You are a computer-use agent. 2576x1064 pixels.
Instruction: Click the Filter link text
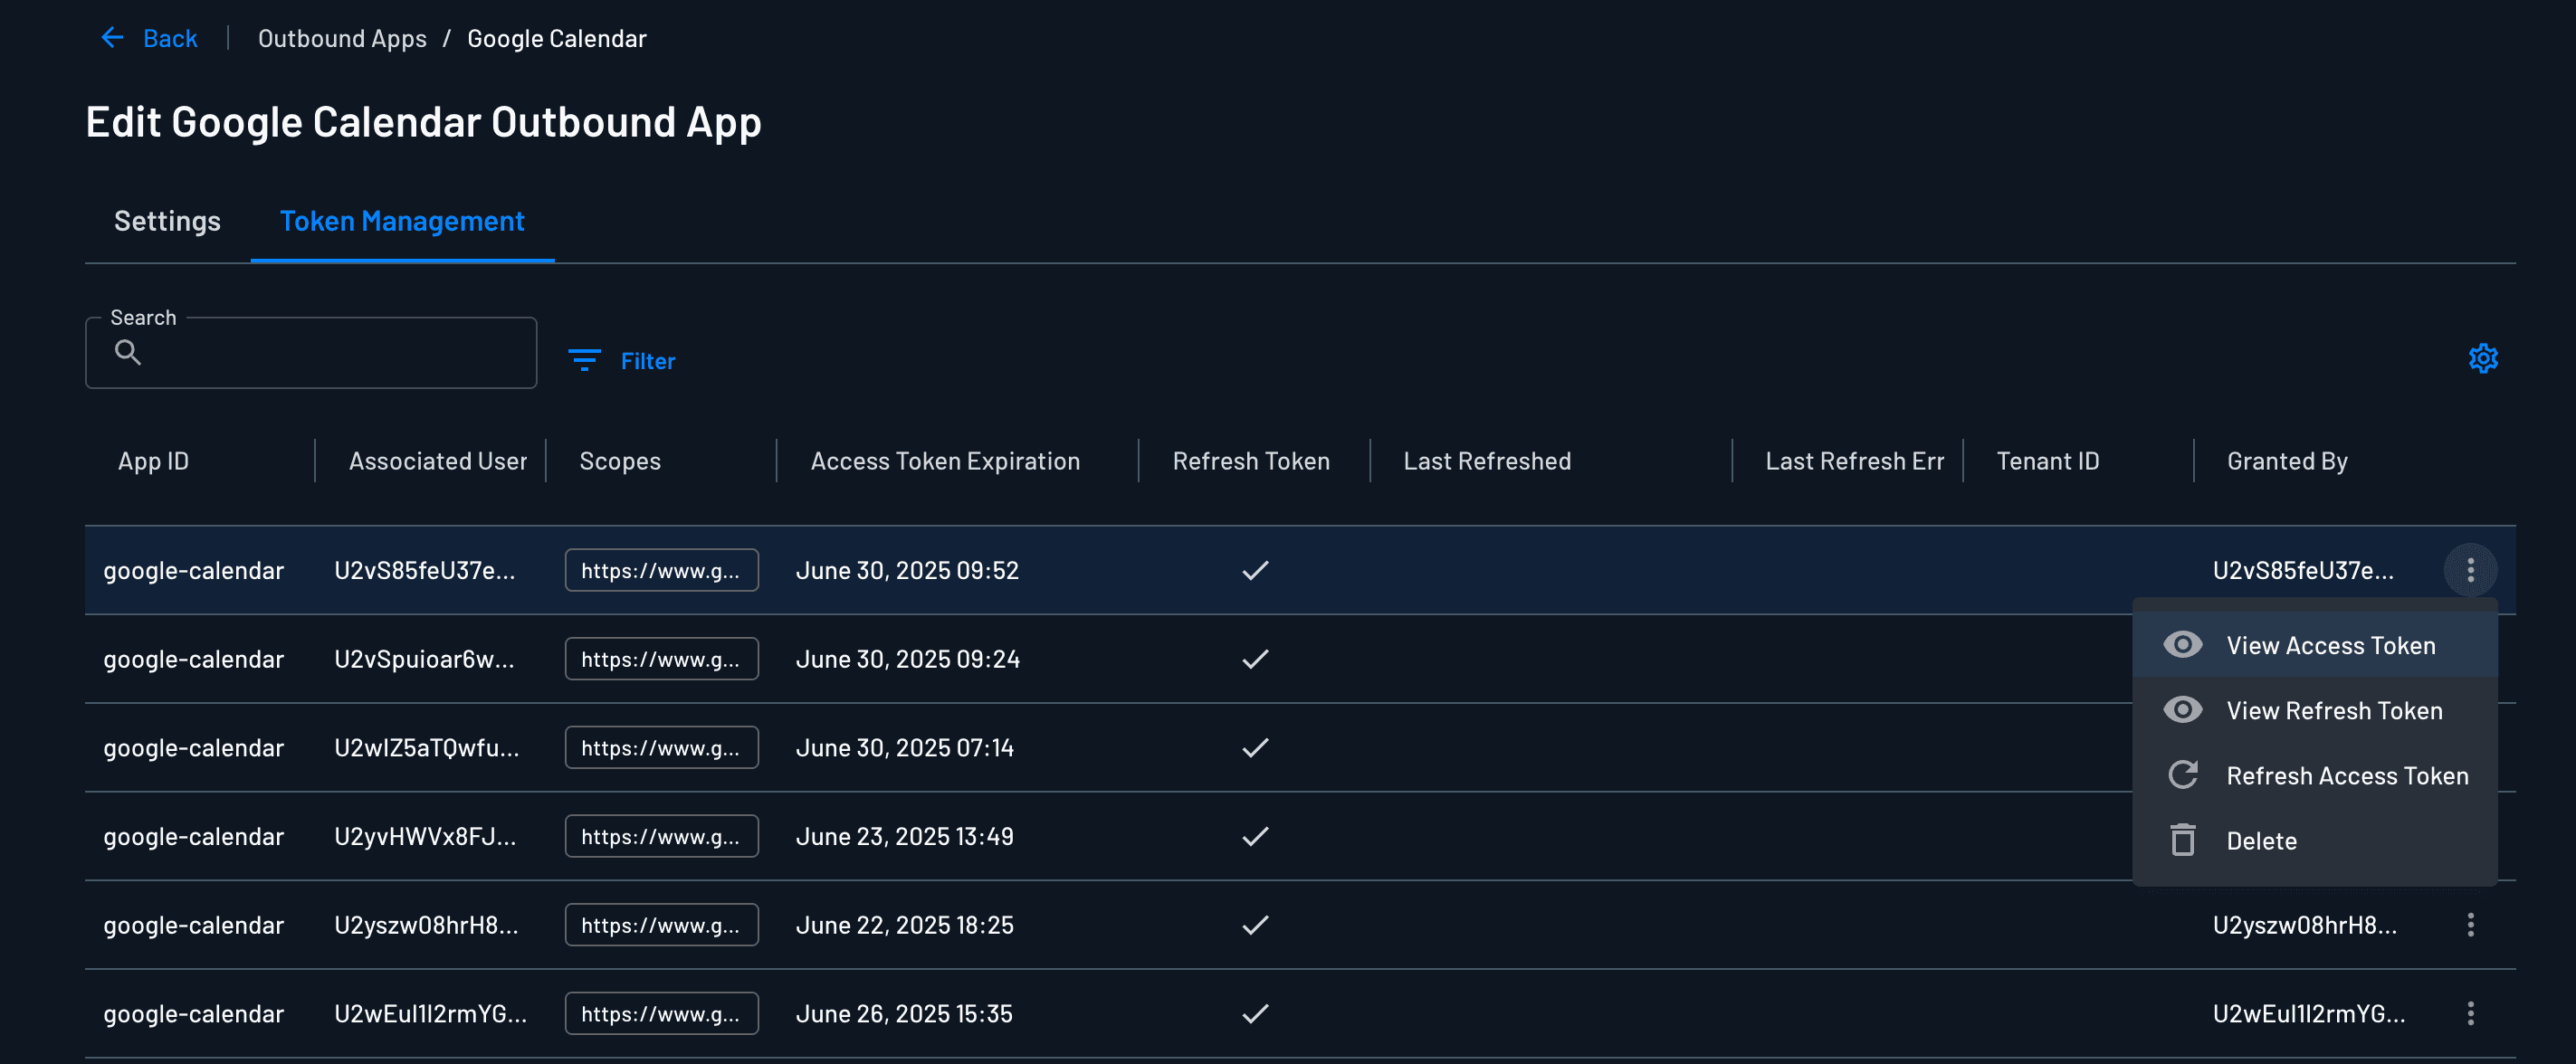[648, 361]
